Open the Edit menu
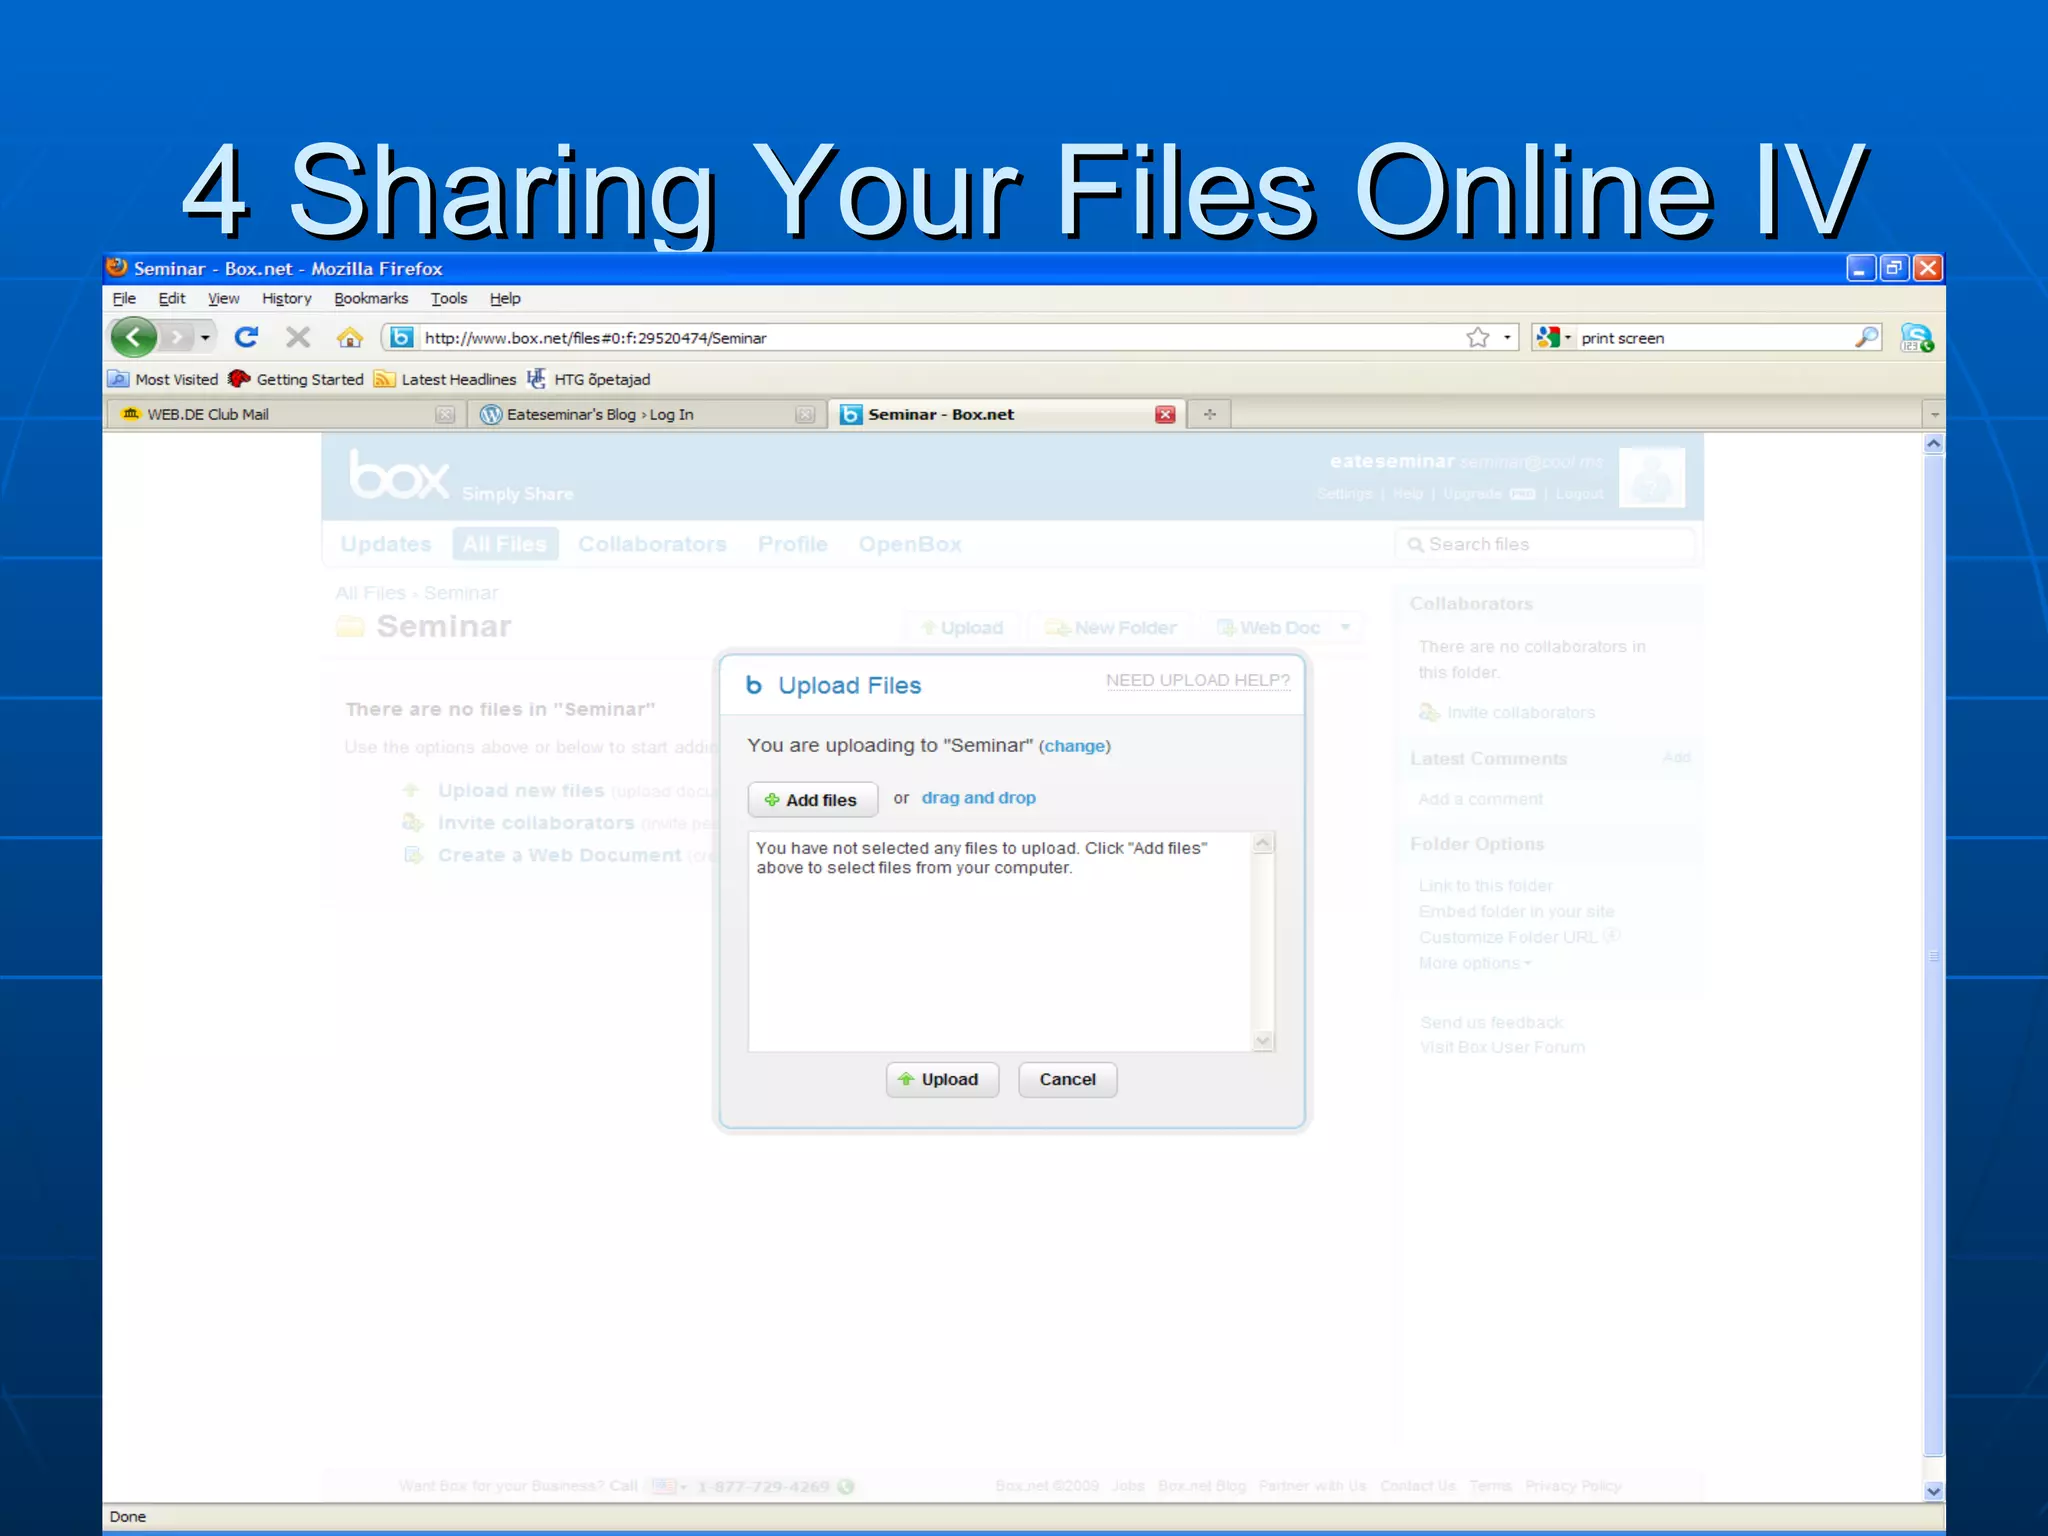Image resolution: width=2048 pixels, height=1536 pixels. pos(172,298)
